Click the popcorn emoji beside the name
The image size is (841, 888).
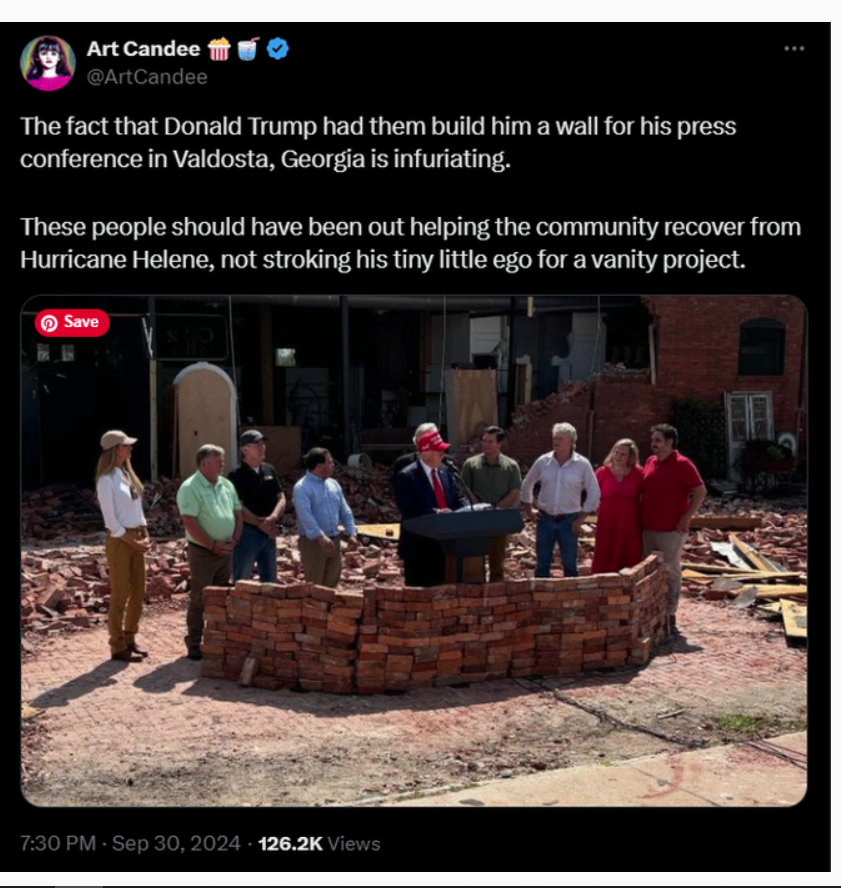(x=219, y=49)
